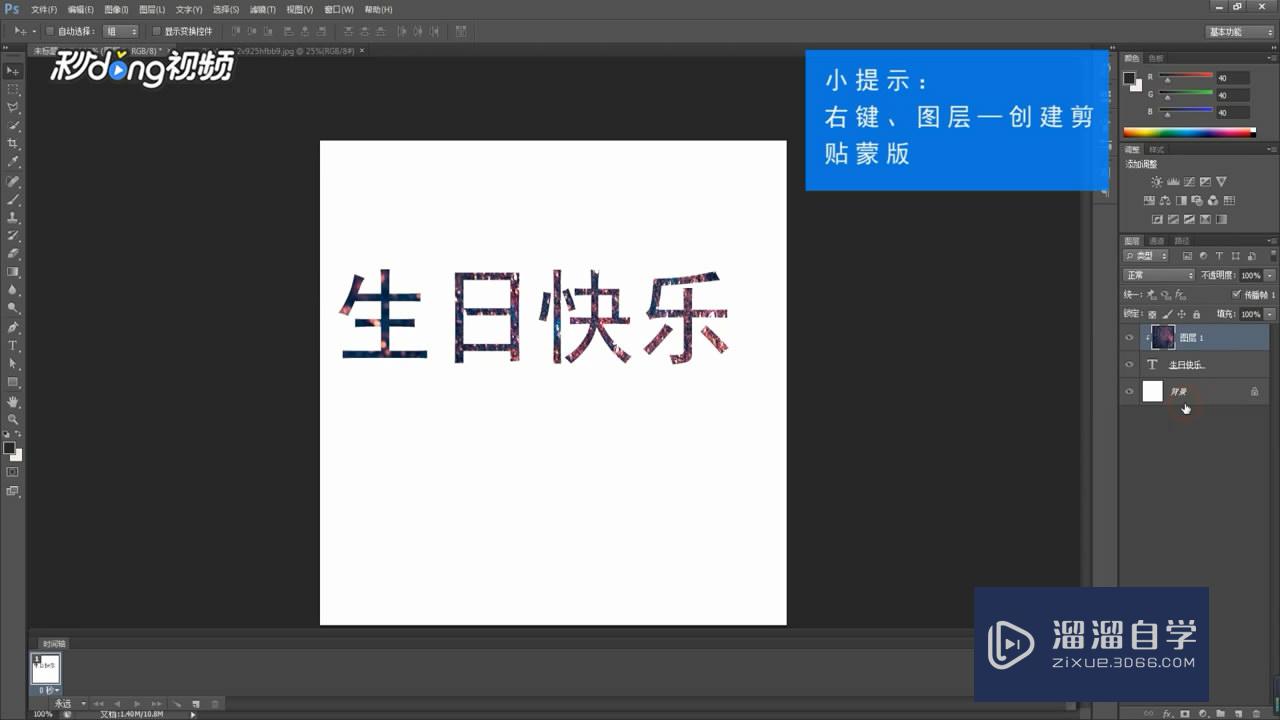Play the timeline animation
Screen dimensions: 1280x720
click(137, 704)
